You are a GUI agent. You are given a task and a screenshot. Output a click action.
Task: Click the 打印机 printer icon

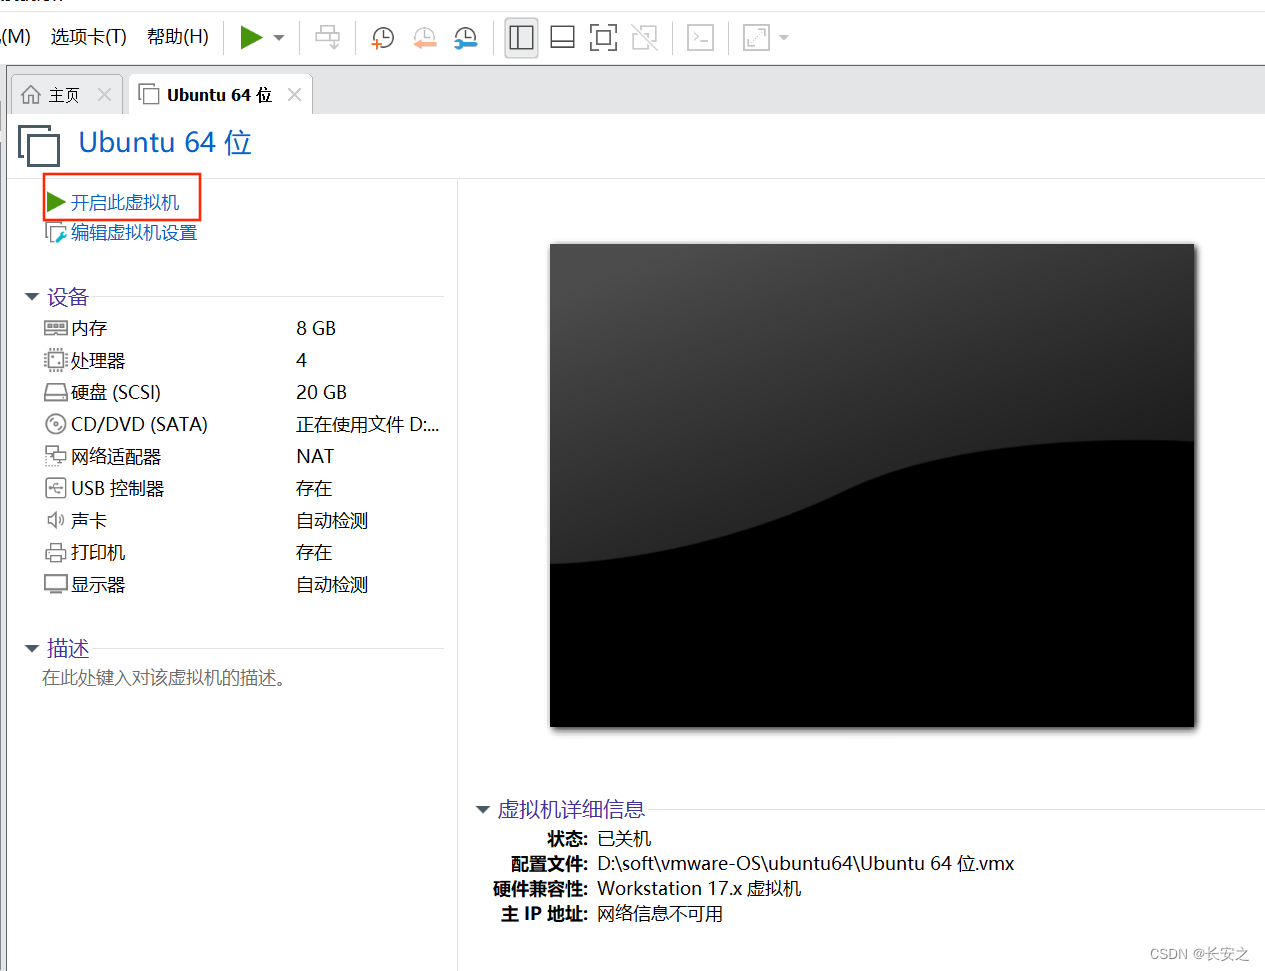pyautogui.click(x=56, y=552)
